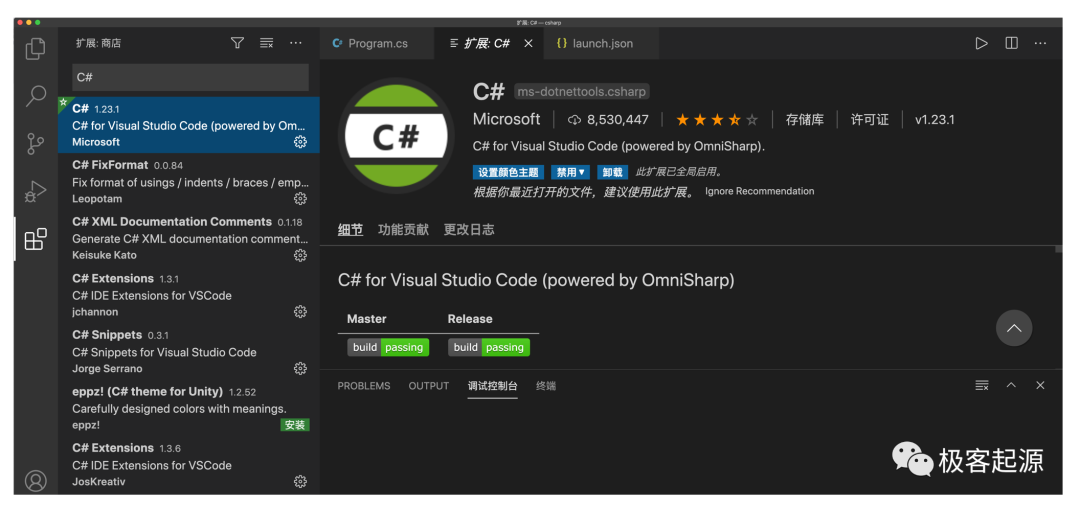The width and height of the screenshot is (1080, 509).
Task: Click the Master build passing badge
Action: click(388, 348)
